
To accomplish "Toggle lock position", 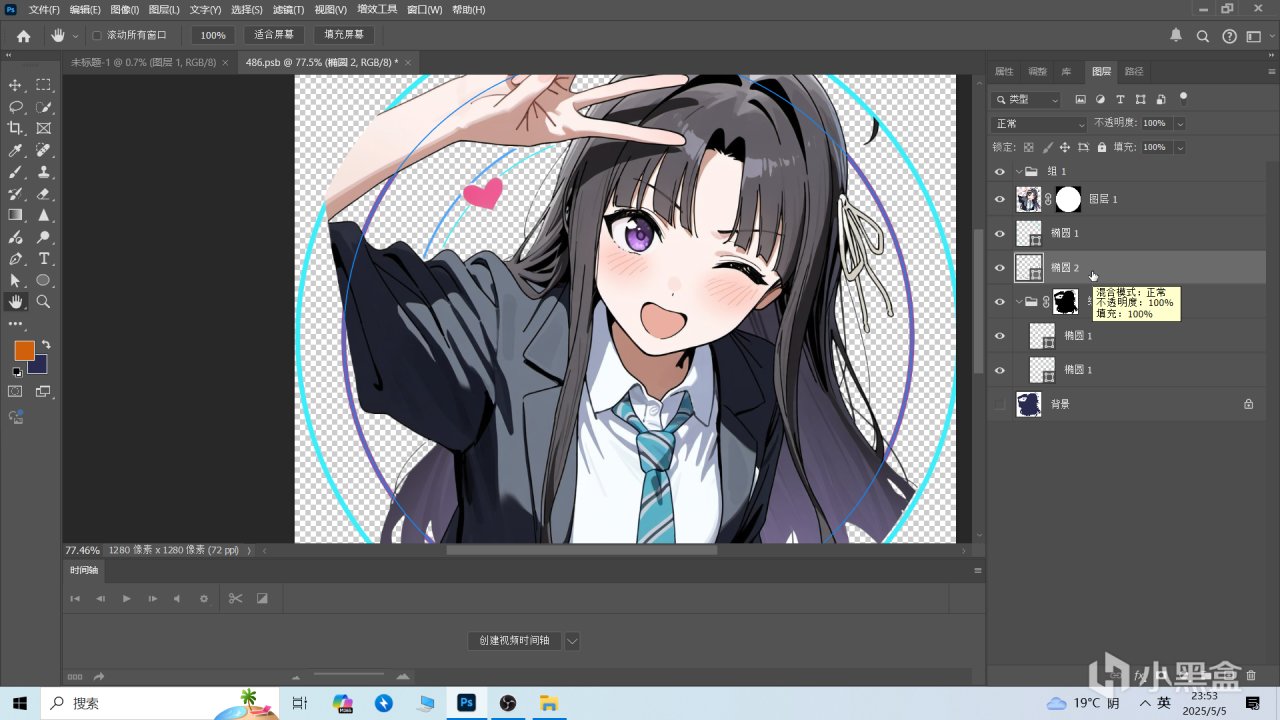I will click(x=1065, y=147).
